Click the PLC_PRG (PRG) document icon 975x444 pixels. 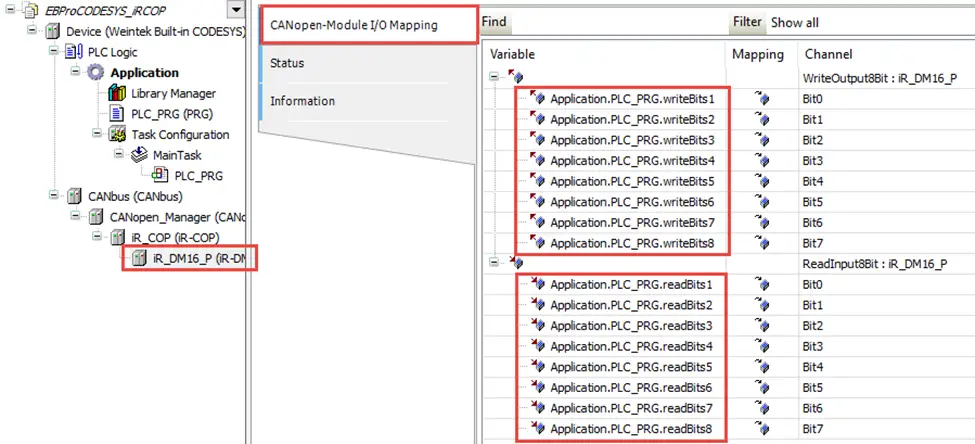click(117, 114)
